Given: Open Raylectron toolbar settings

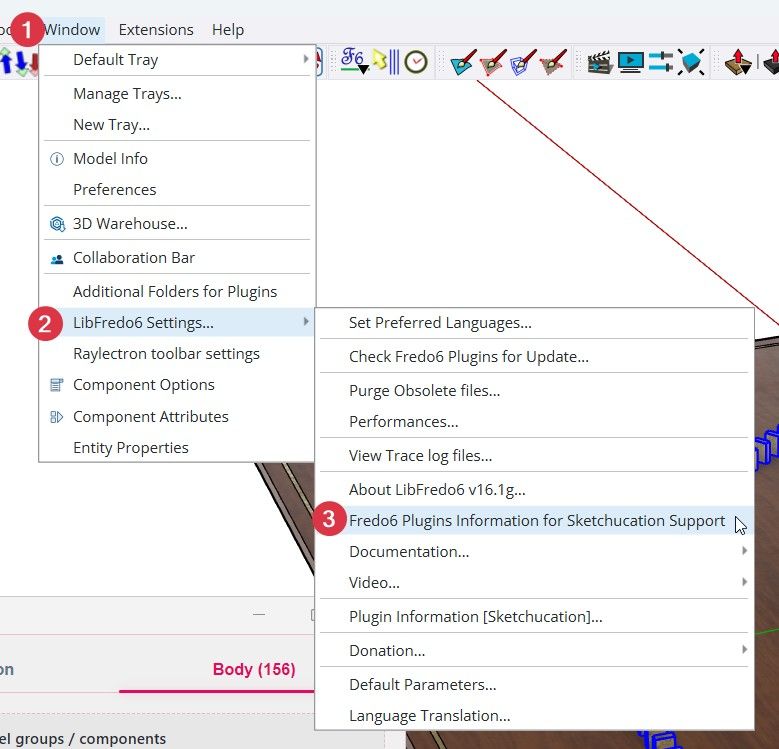Looking at the screenshot, I should pos(177,354).
